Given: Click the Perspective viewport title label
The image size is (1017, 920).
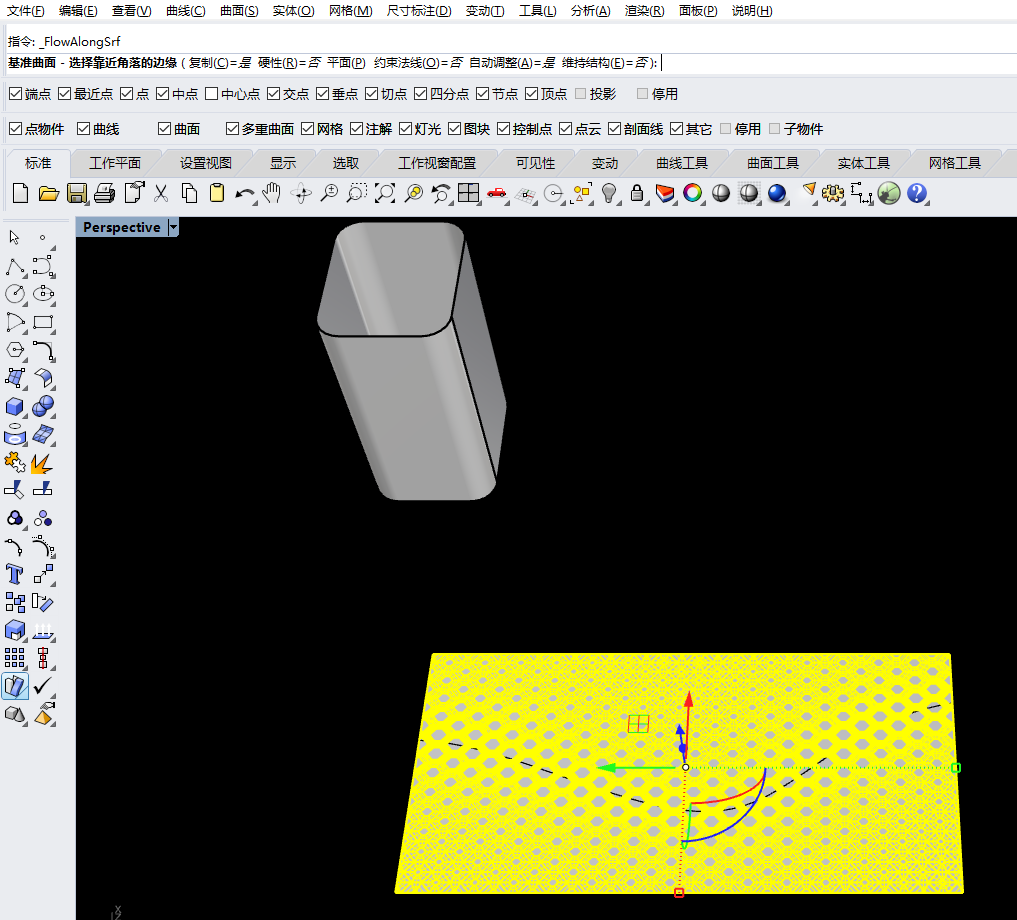Looking at the screenshot, I should pos(122,227).
